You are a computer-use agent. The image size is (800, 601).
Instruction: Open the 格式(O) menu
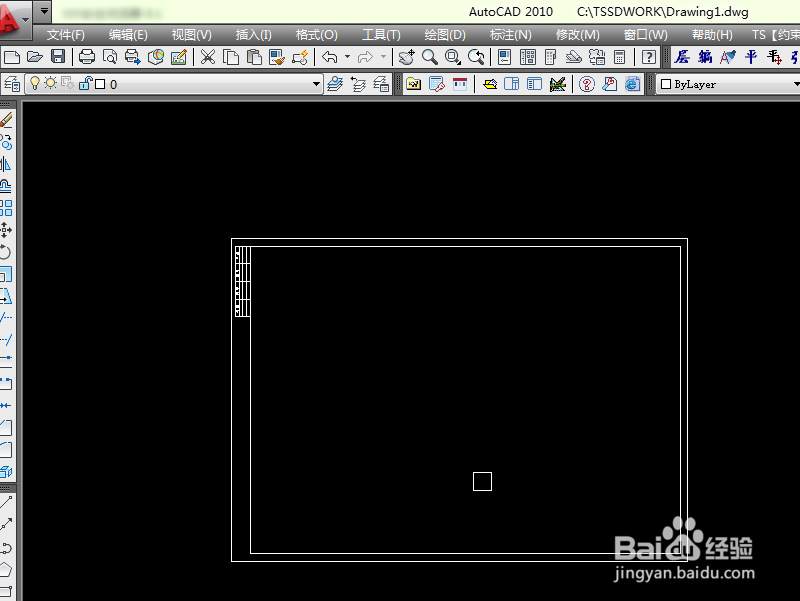[x=316, y=35]
